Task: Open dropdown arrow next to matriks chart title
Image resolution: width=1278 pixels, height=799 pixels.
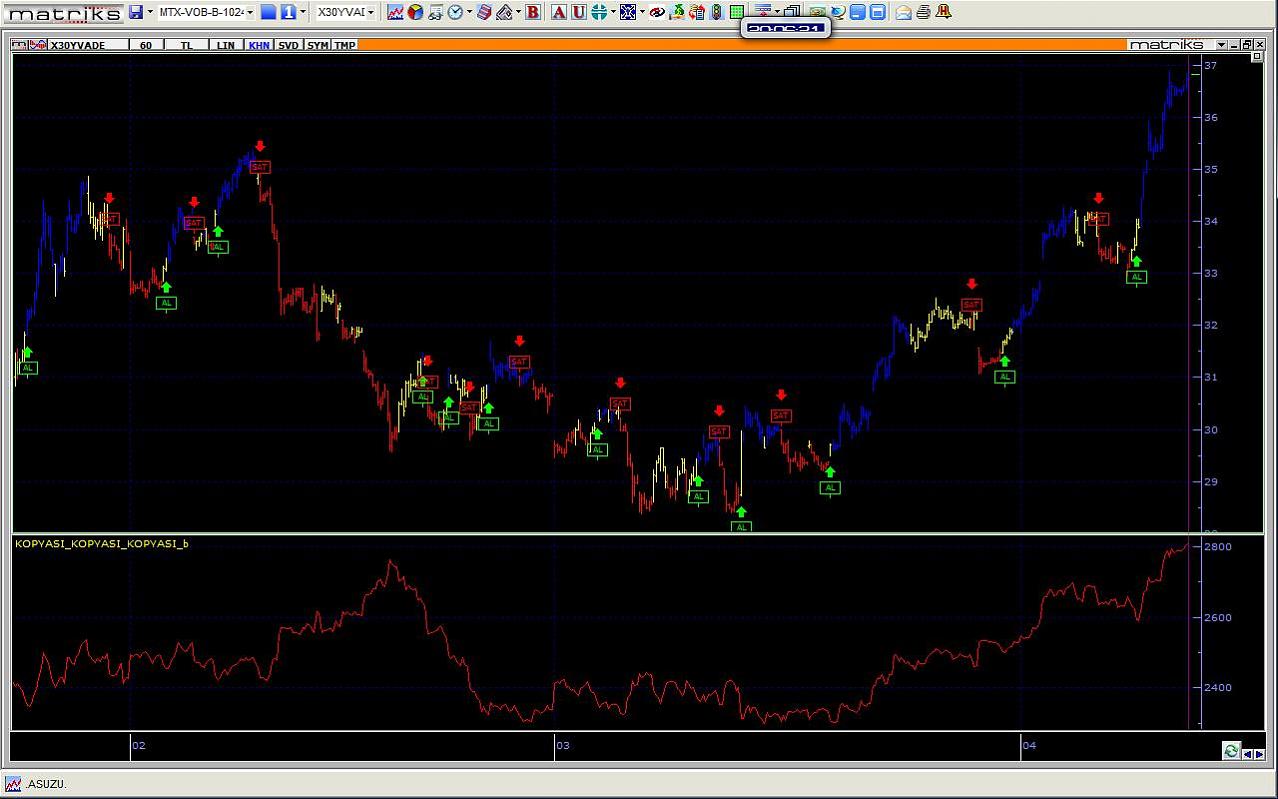Action: (x=1221, y=45)
